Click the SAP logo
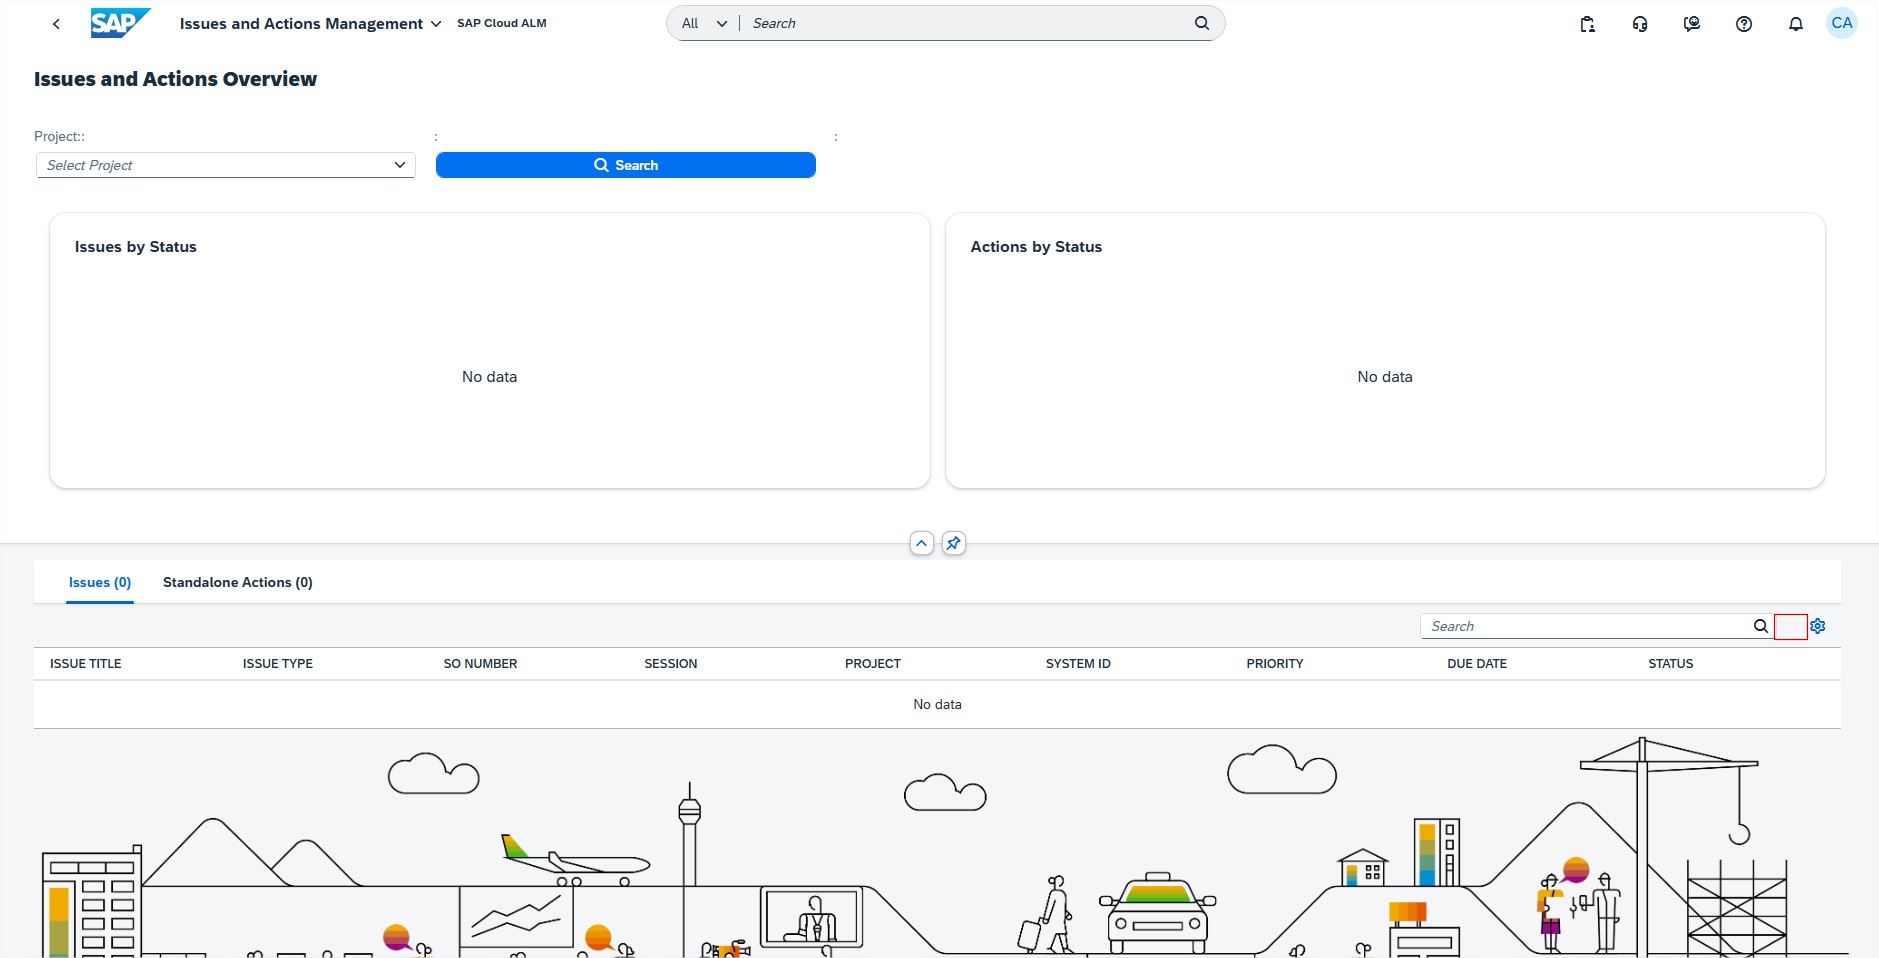 coord(120,23)
